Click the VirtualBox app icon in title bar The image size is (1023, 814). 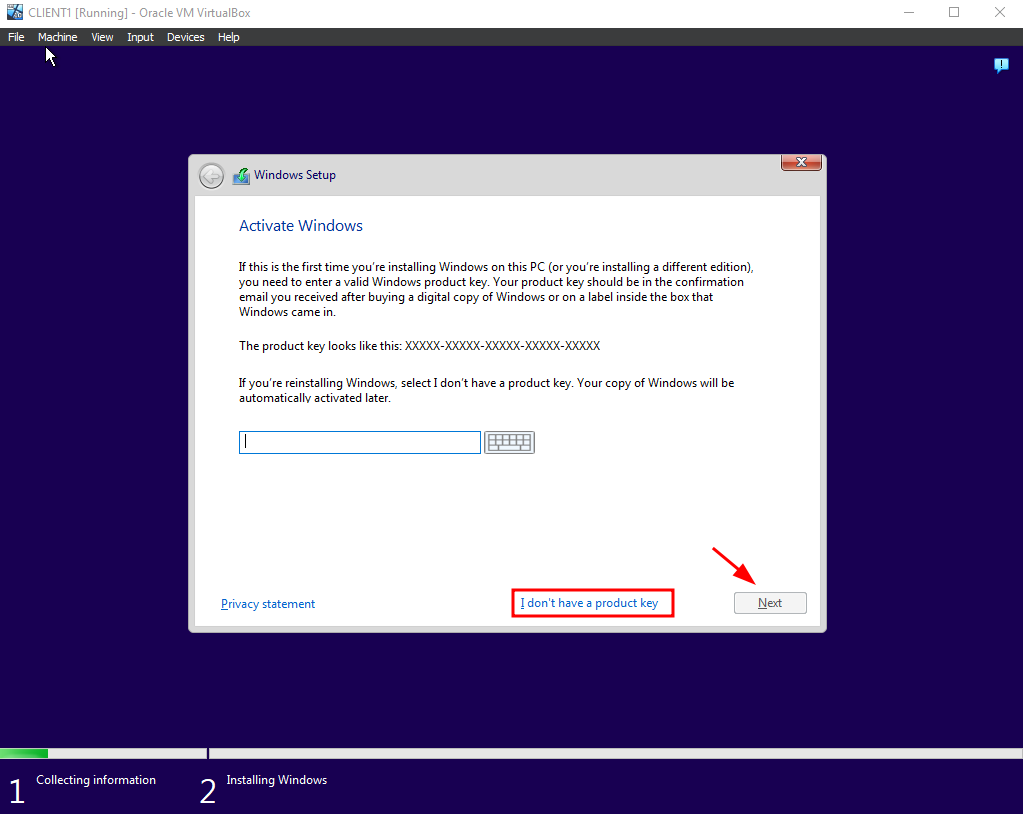(x=14, y=12)
